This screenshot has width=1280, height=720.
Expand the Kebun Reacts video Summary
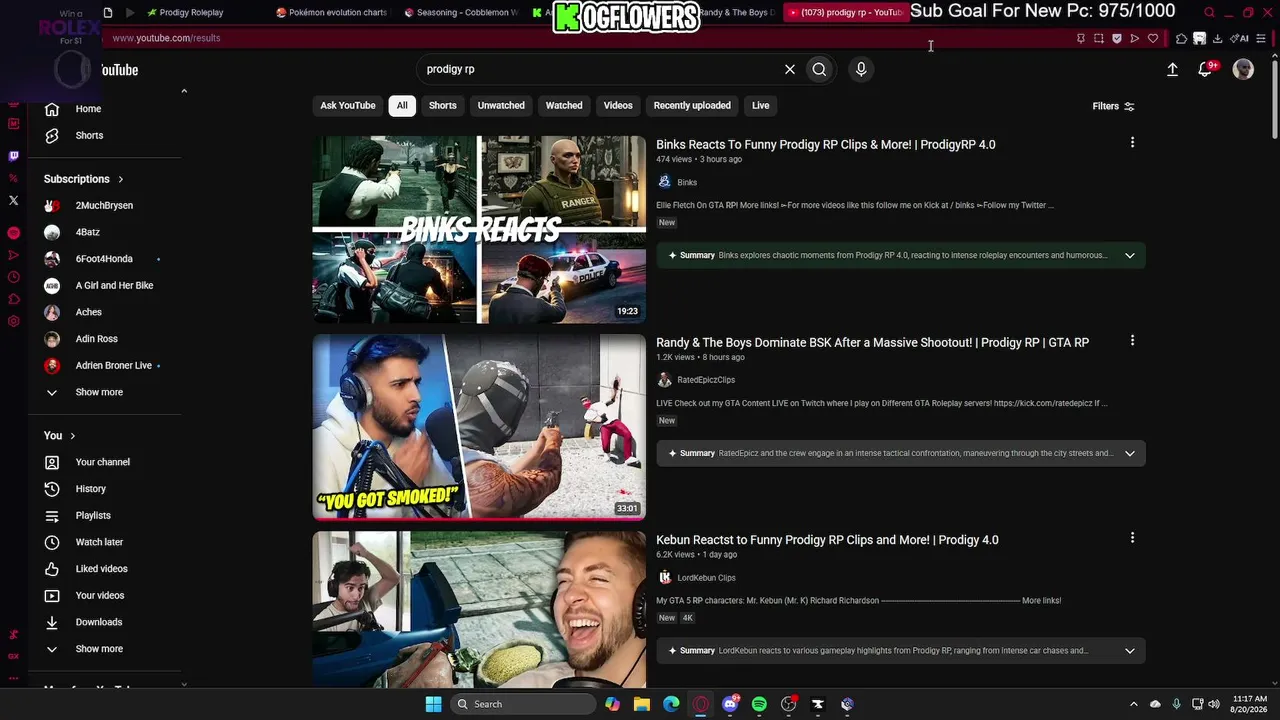point(1130,651)
